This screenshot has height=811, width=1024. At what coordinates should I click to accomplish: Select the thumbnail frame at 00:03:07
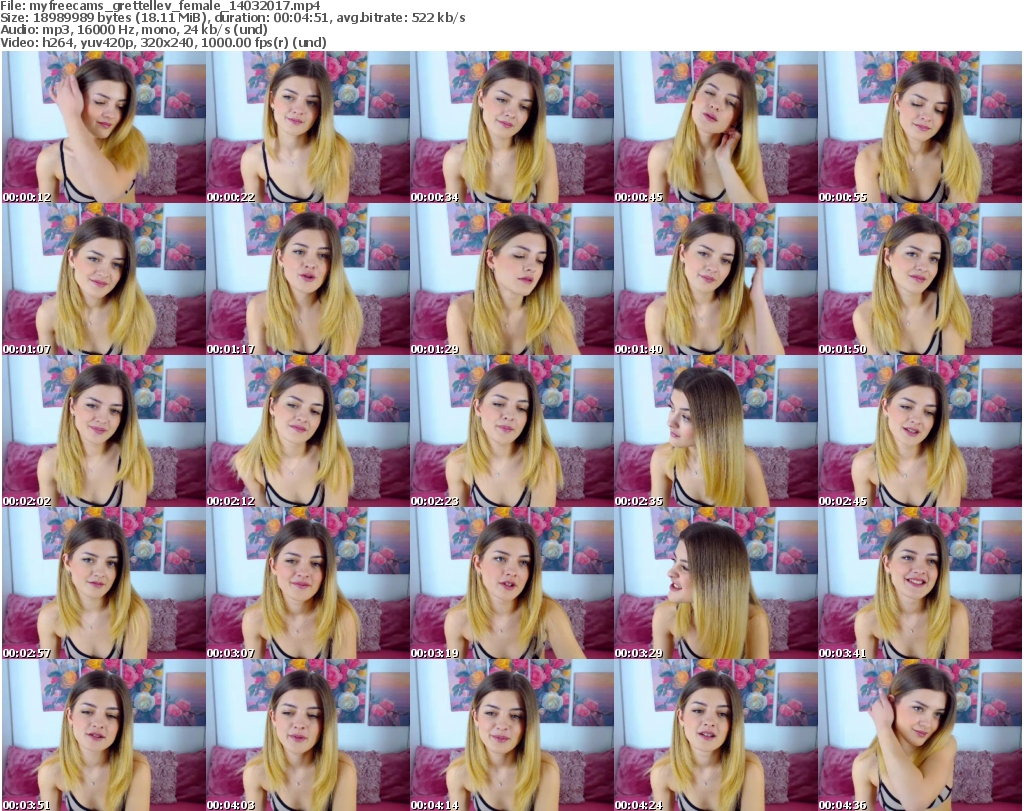click(308, 583)
